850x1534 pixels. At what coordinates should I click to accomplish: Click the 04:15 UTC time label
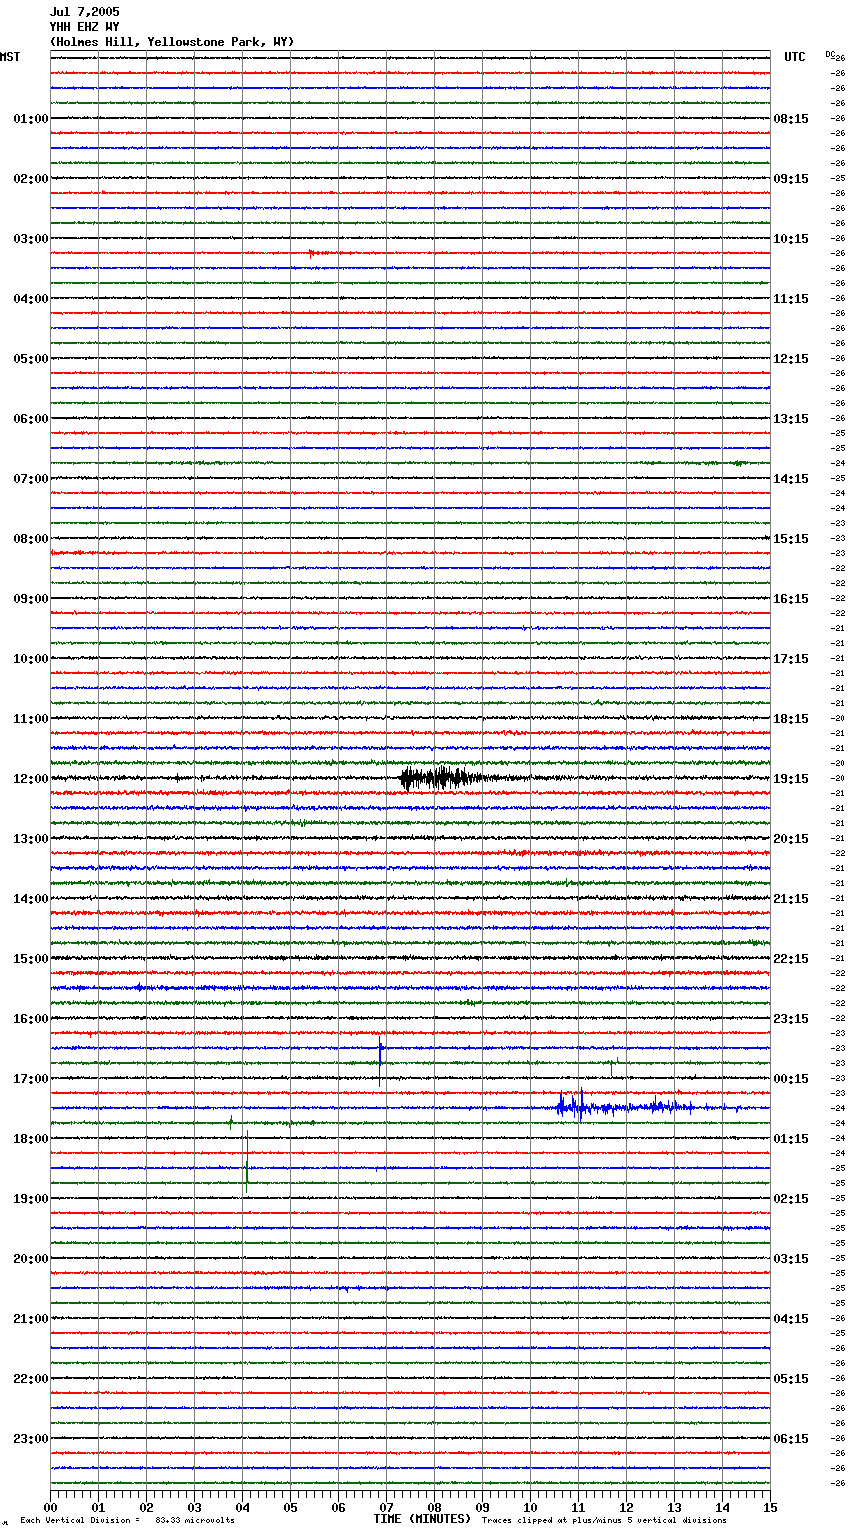(791, 1319)
